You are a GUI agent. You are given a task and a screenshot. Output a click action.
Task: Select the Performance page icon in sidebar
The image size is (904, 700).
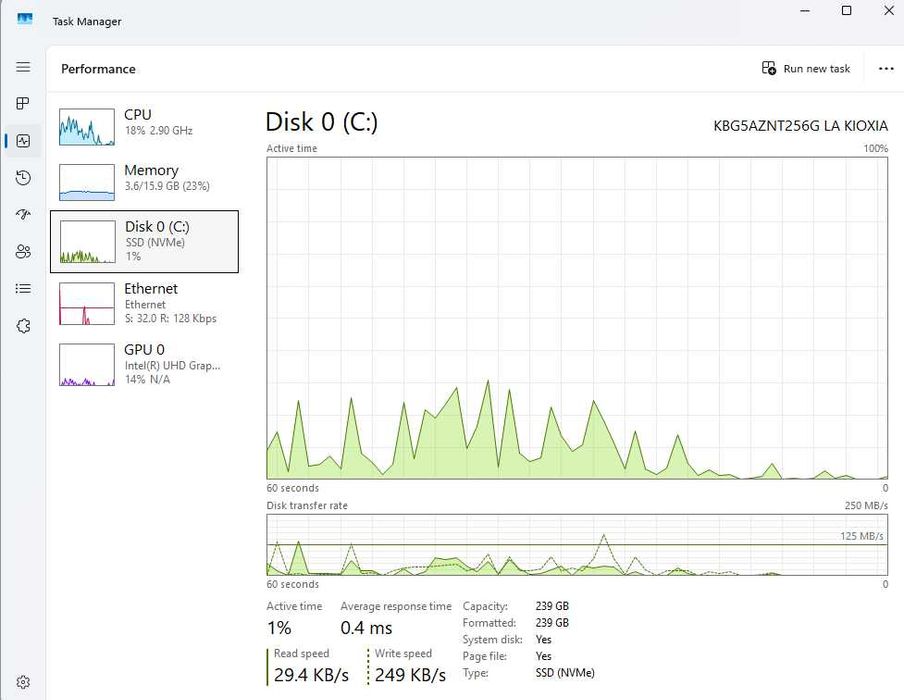[x=23, y=141]
